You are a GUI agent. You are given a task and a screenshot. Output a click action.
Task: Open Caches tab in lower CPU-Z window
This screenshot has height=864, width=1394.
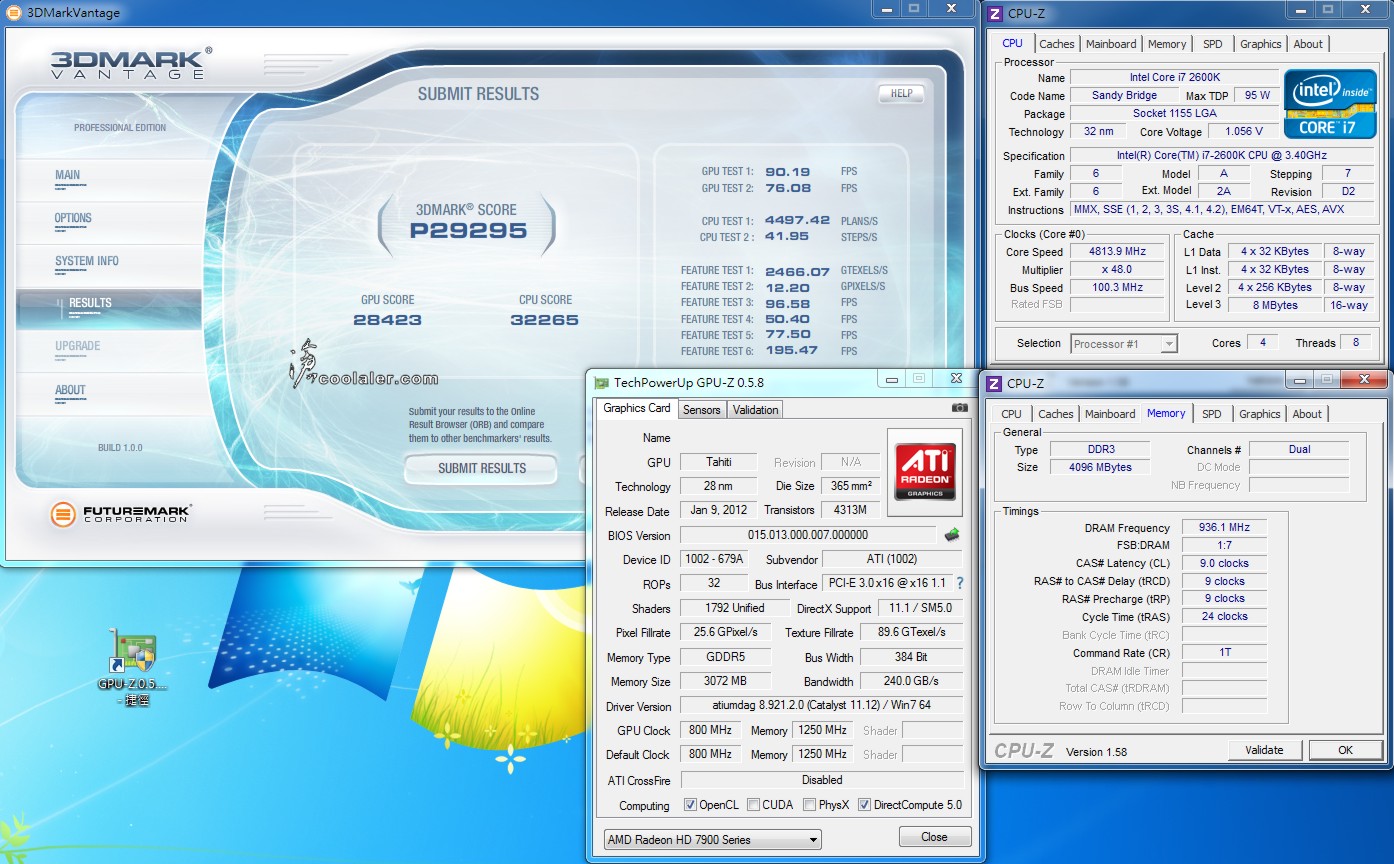coord(1056,414)
